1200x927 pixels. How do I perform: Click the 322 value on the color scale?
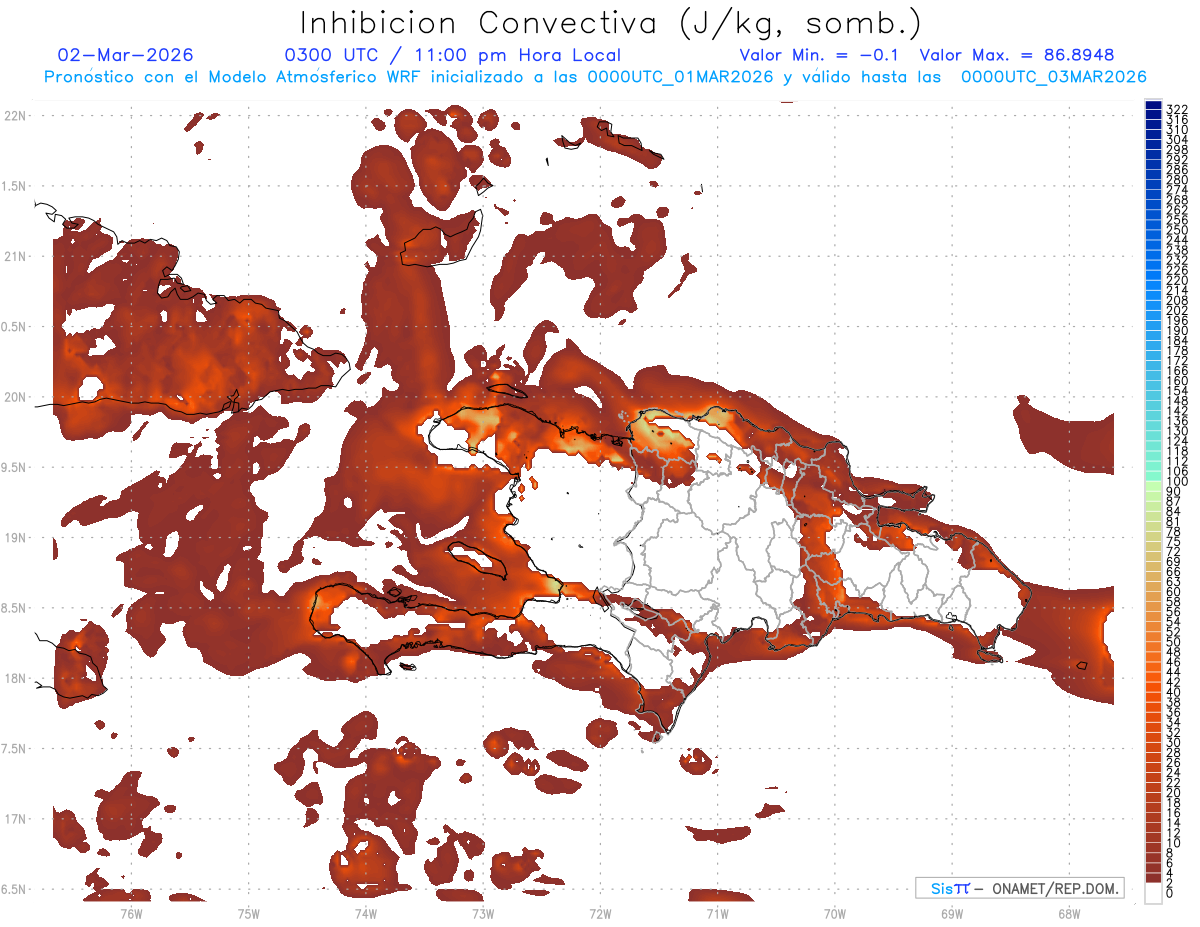[x=1177, y=109]
